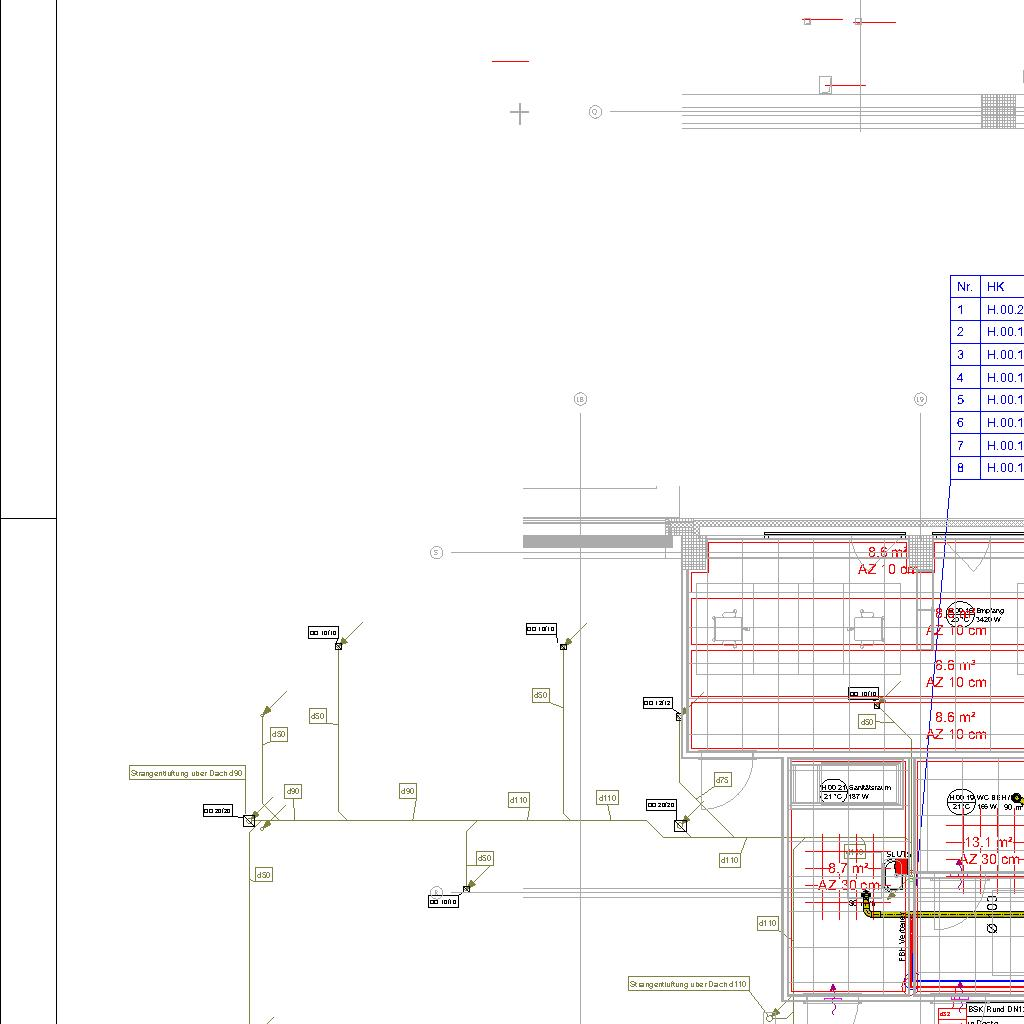Click the crosshair marker near axis Q

pyautogui.click(x=519, y=113)
